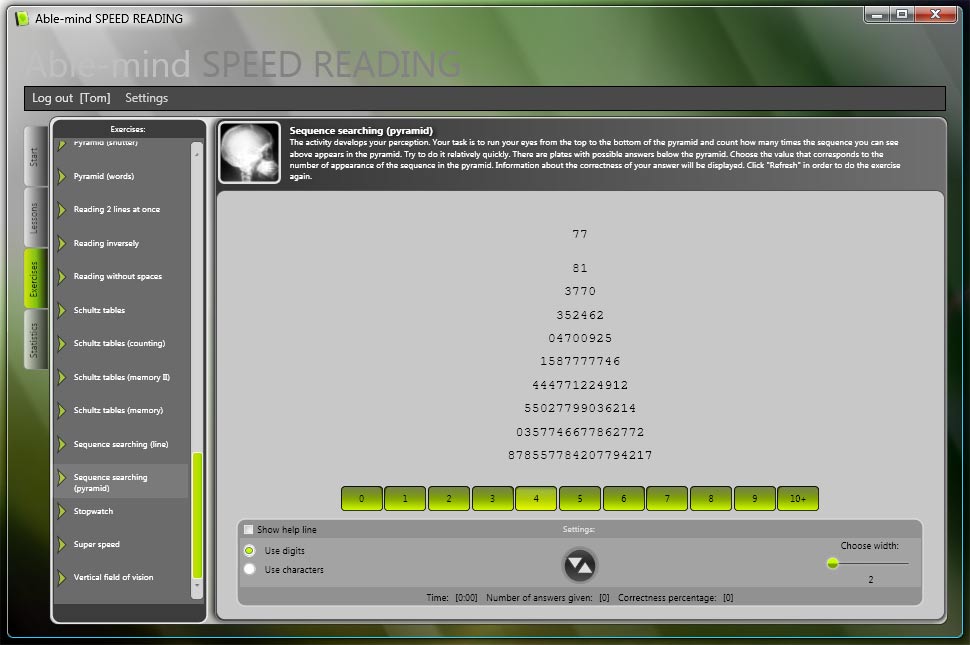Click the green arrow beside Sequence searching (line)
The image size is (970, 645).
pyautogui.click(x=61, y=444)
